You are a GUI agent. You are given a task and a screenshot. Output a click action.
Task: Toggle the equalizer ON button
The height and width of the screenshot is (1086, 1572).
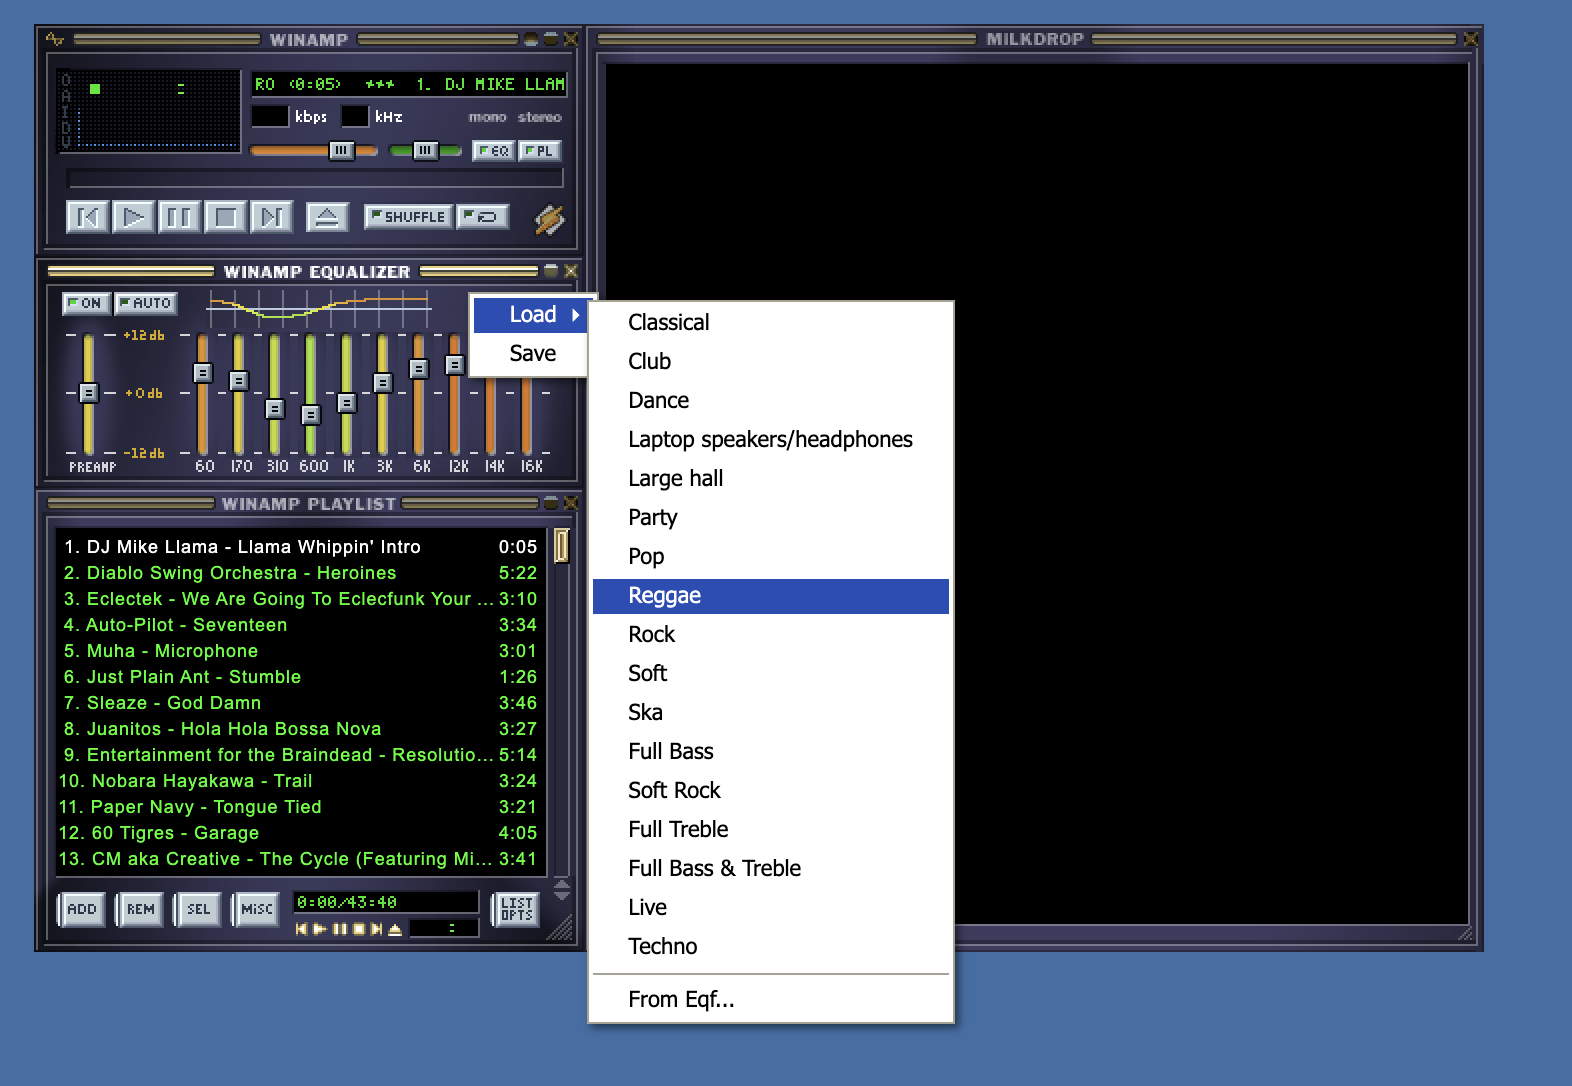pos(86,303)
